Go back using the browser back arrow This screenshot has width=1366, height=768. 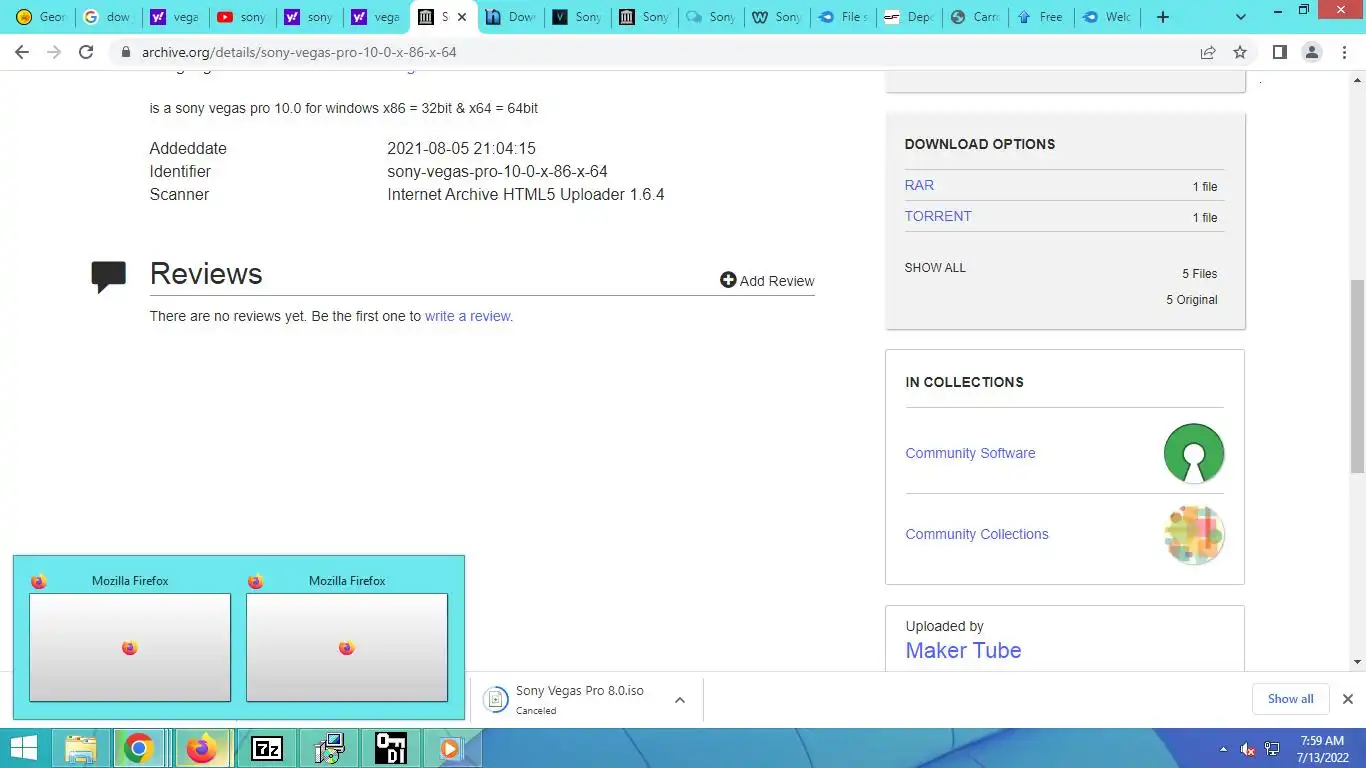(x=22, y=52)
